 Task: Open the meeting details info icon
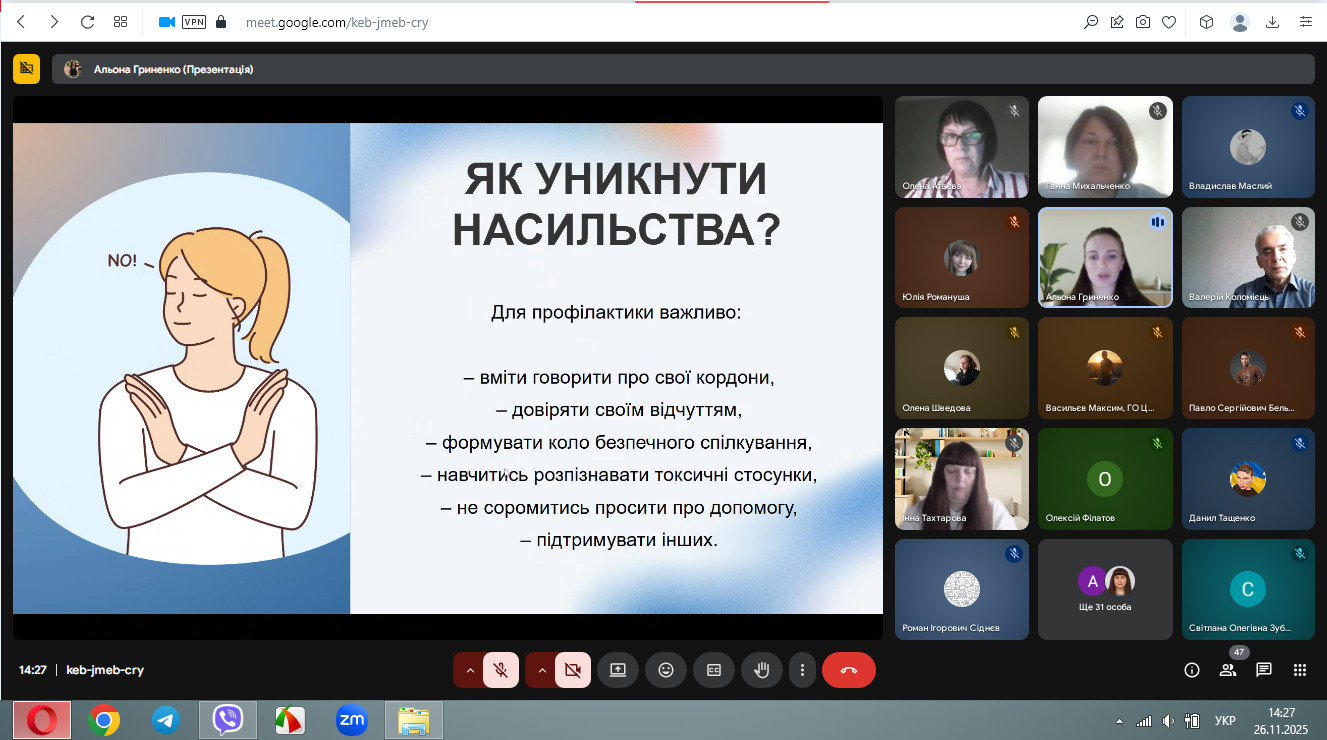[x=1192, y=670]
